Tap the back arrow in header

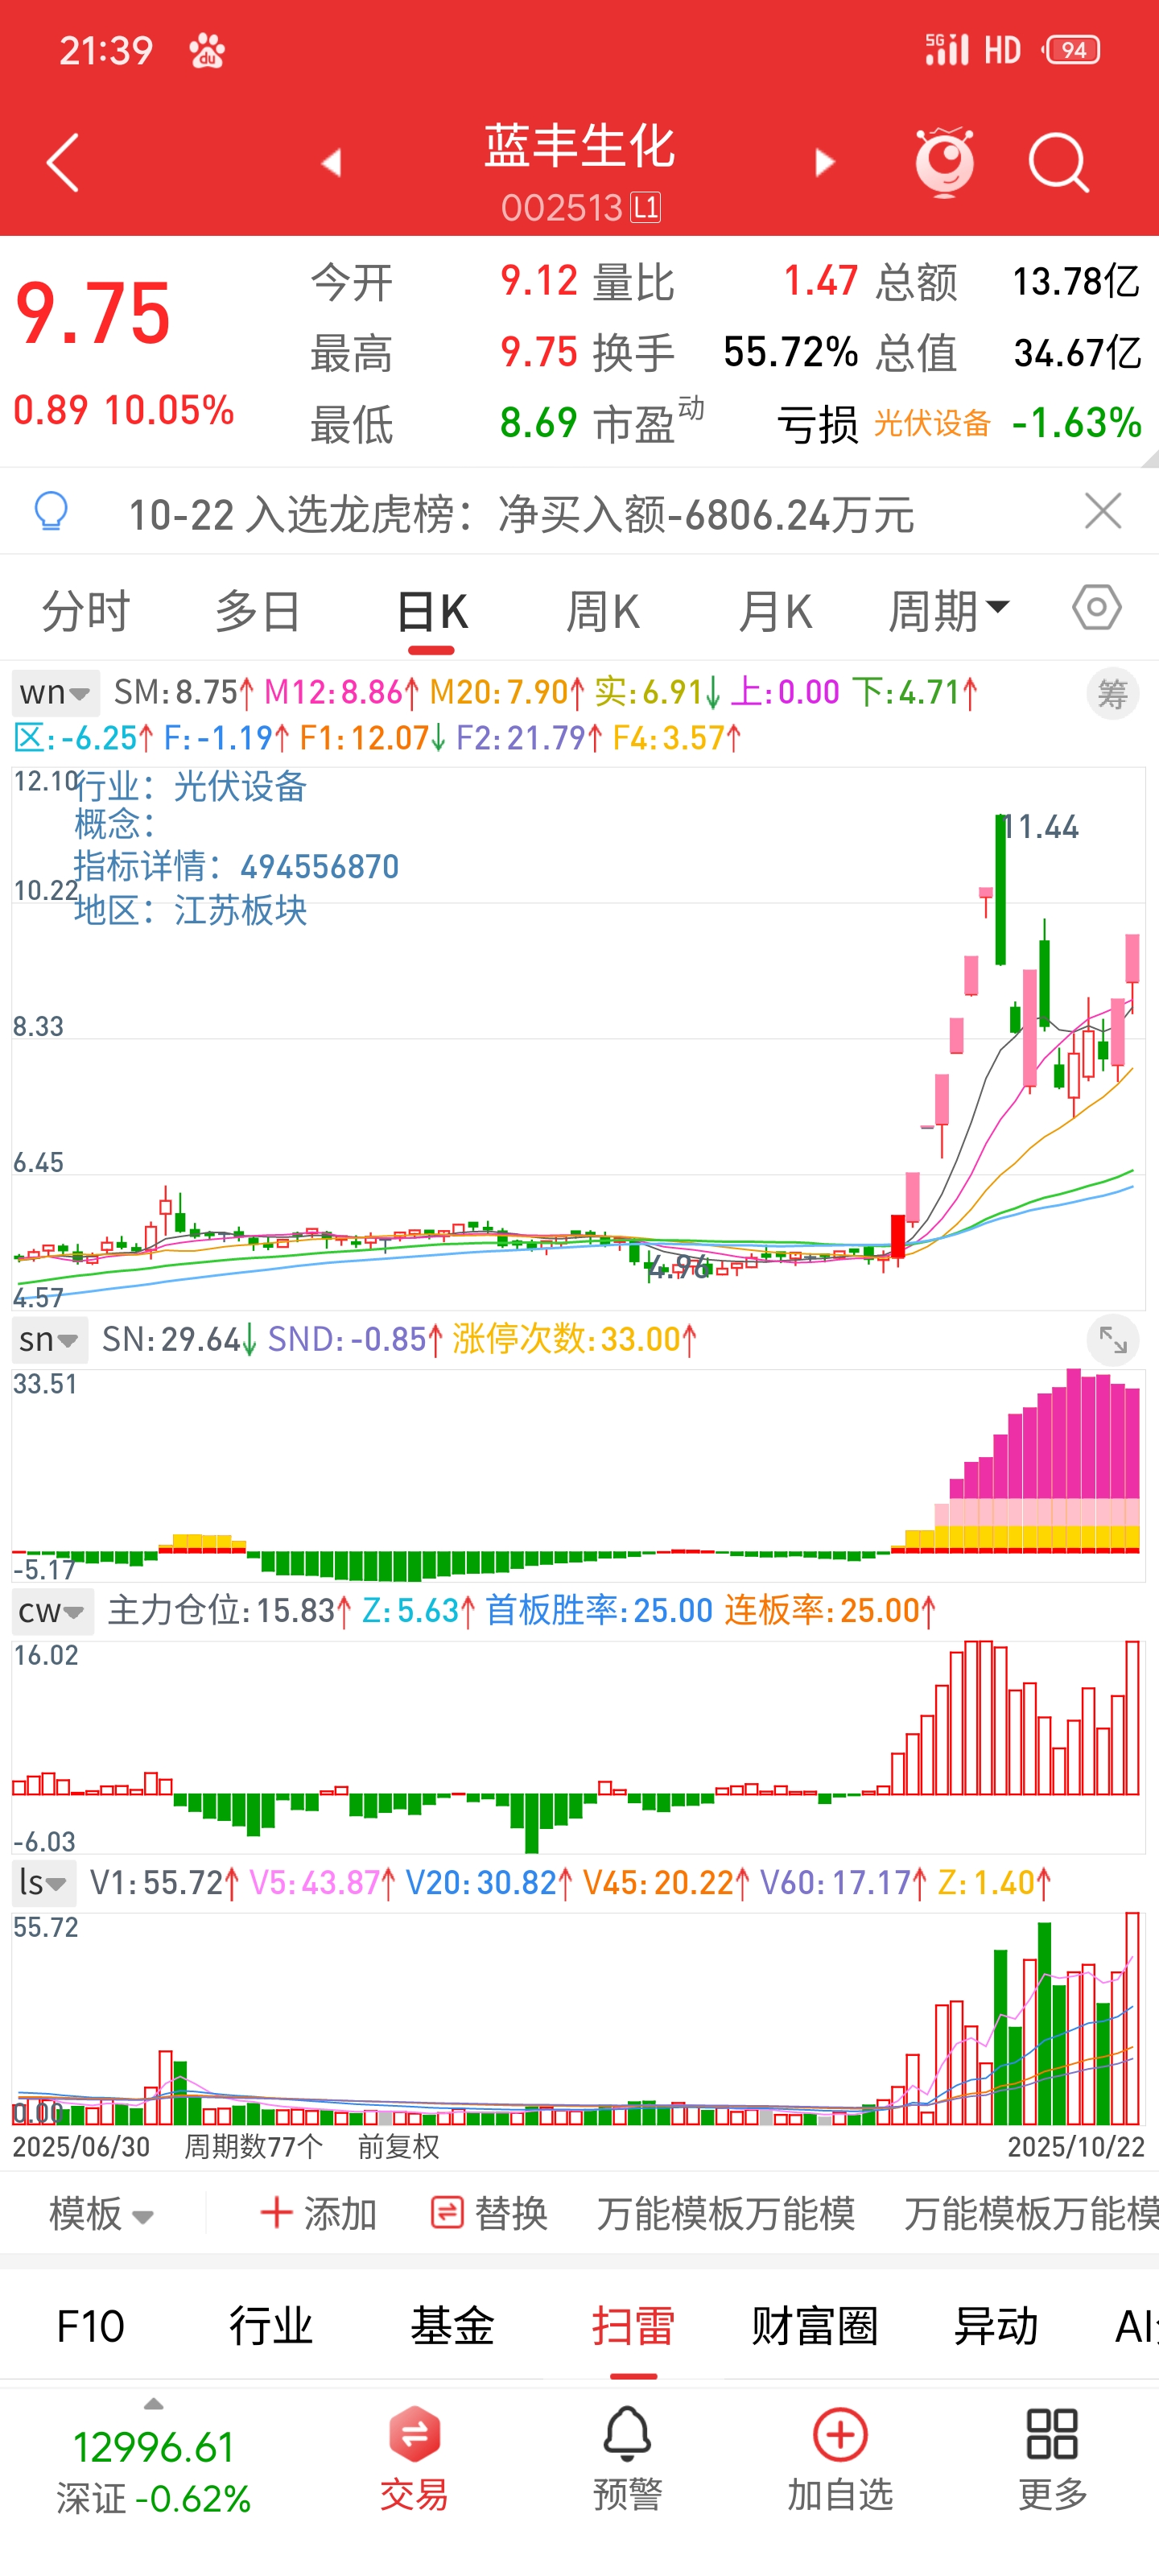point(62,163)
